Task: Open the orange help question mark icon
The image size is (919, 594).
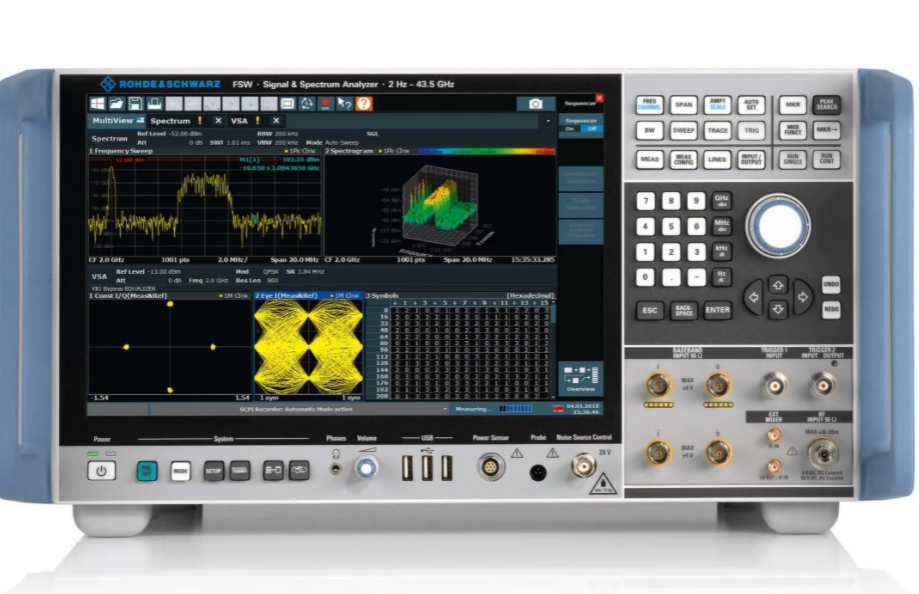Action: [364, 104]
